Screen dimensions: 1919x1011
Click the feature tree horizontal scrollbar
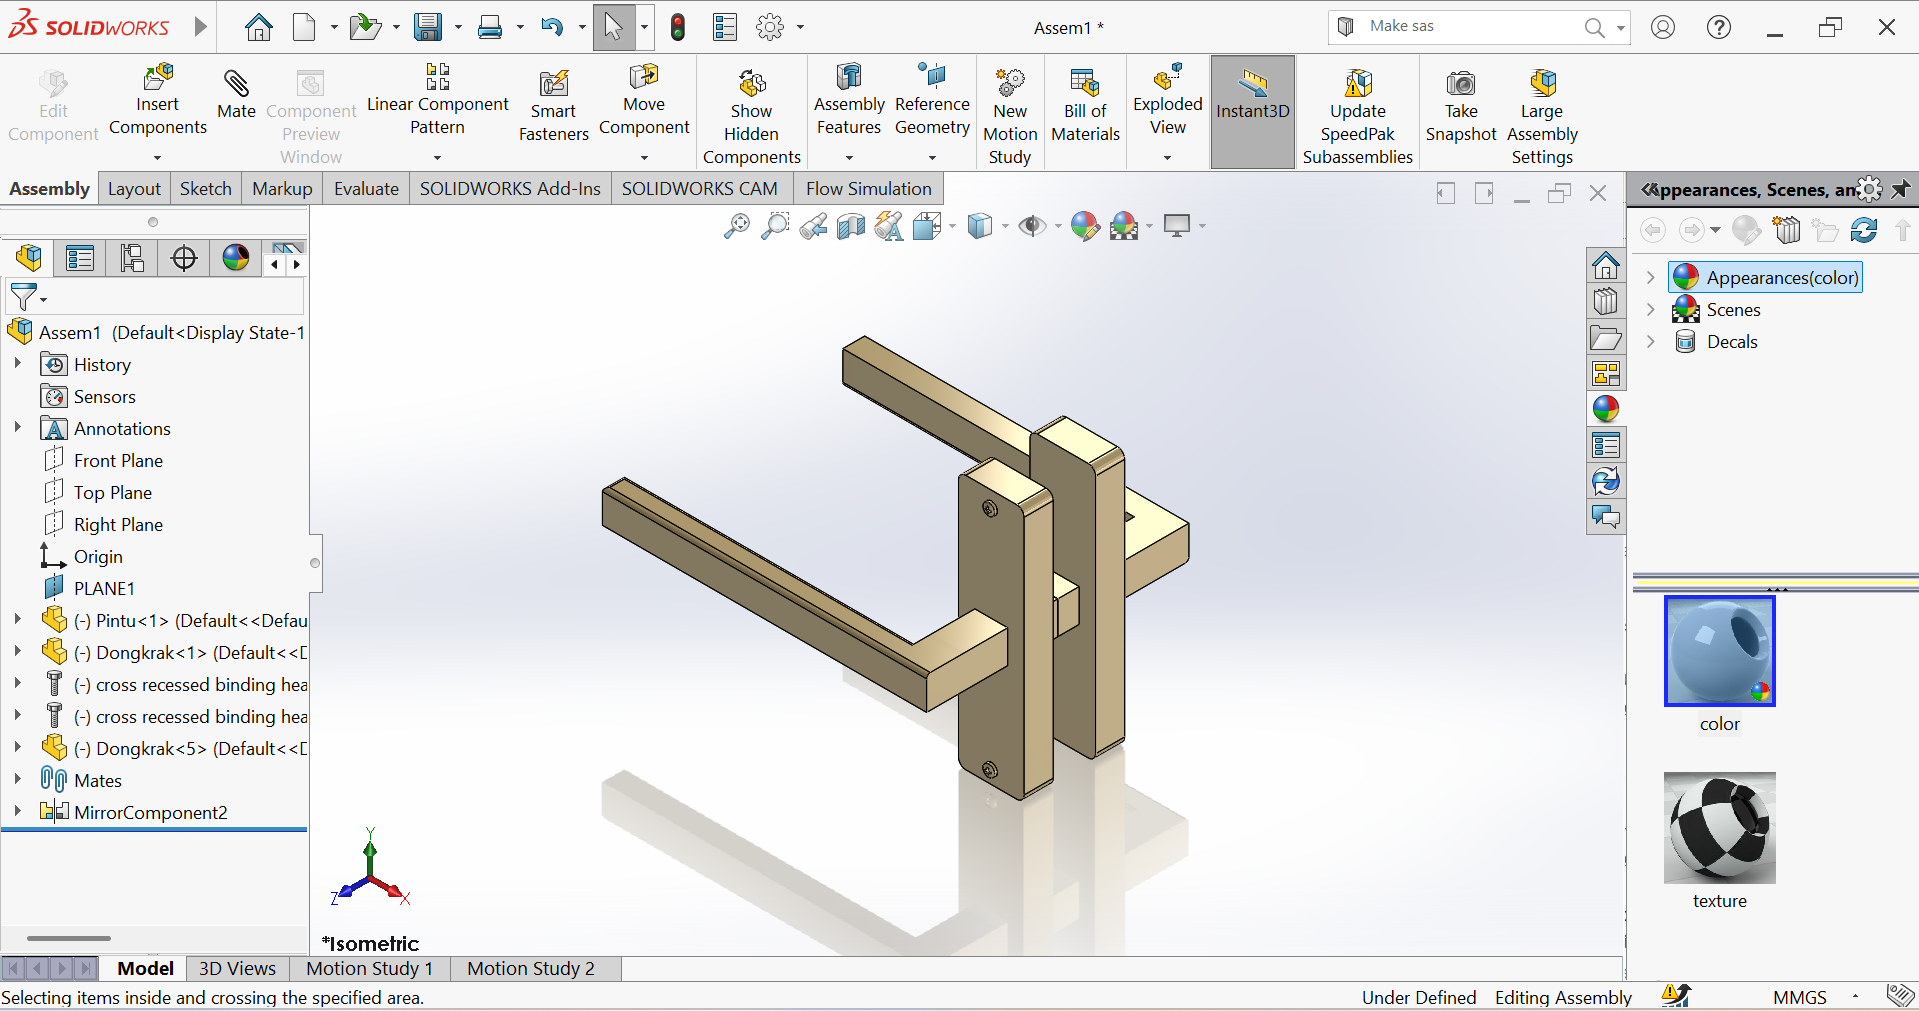(69, 938)
